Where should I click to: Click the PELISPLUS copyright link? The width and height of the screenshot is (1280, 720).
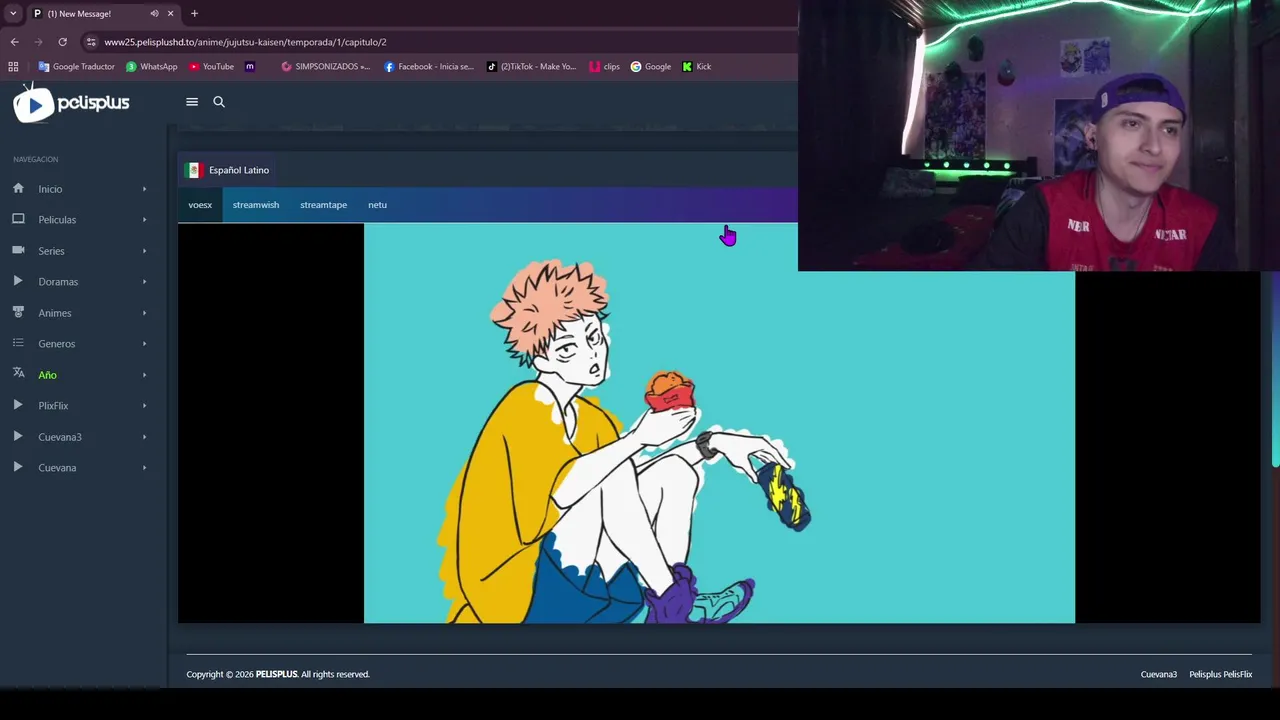276,674
